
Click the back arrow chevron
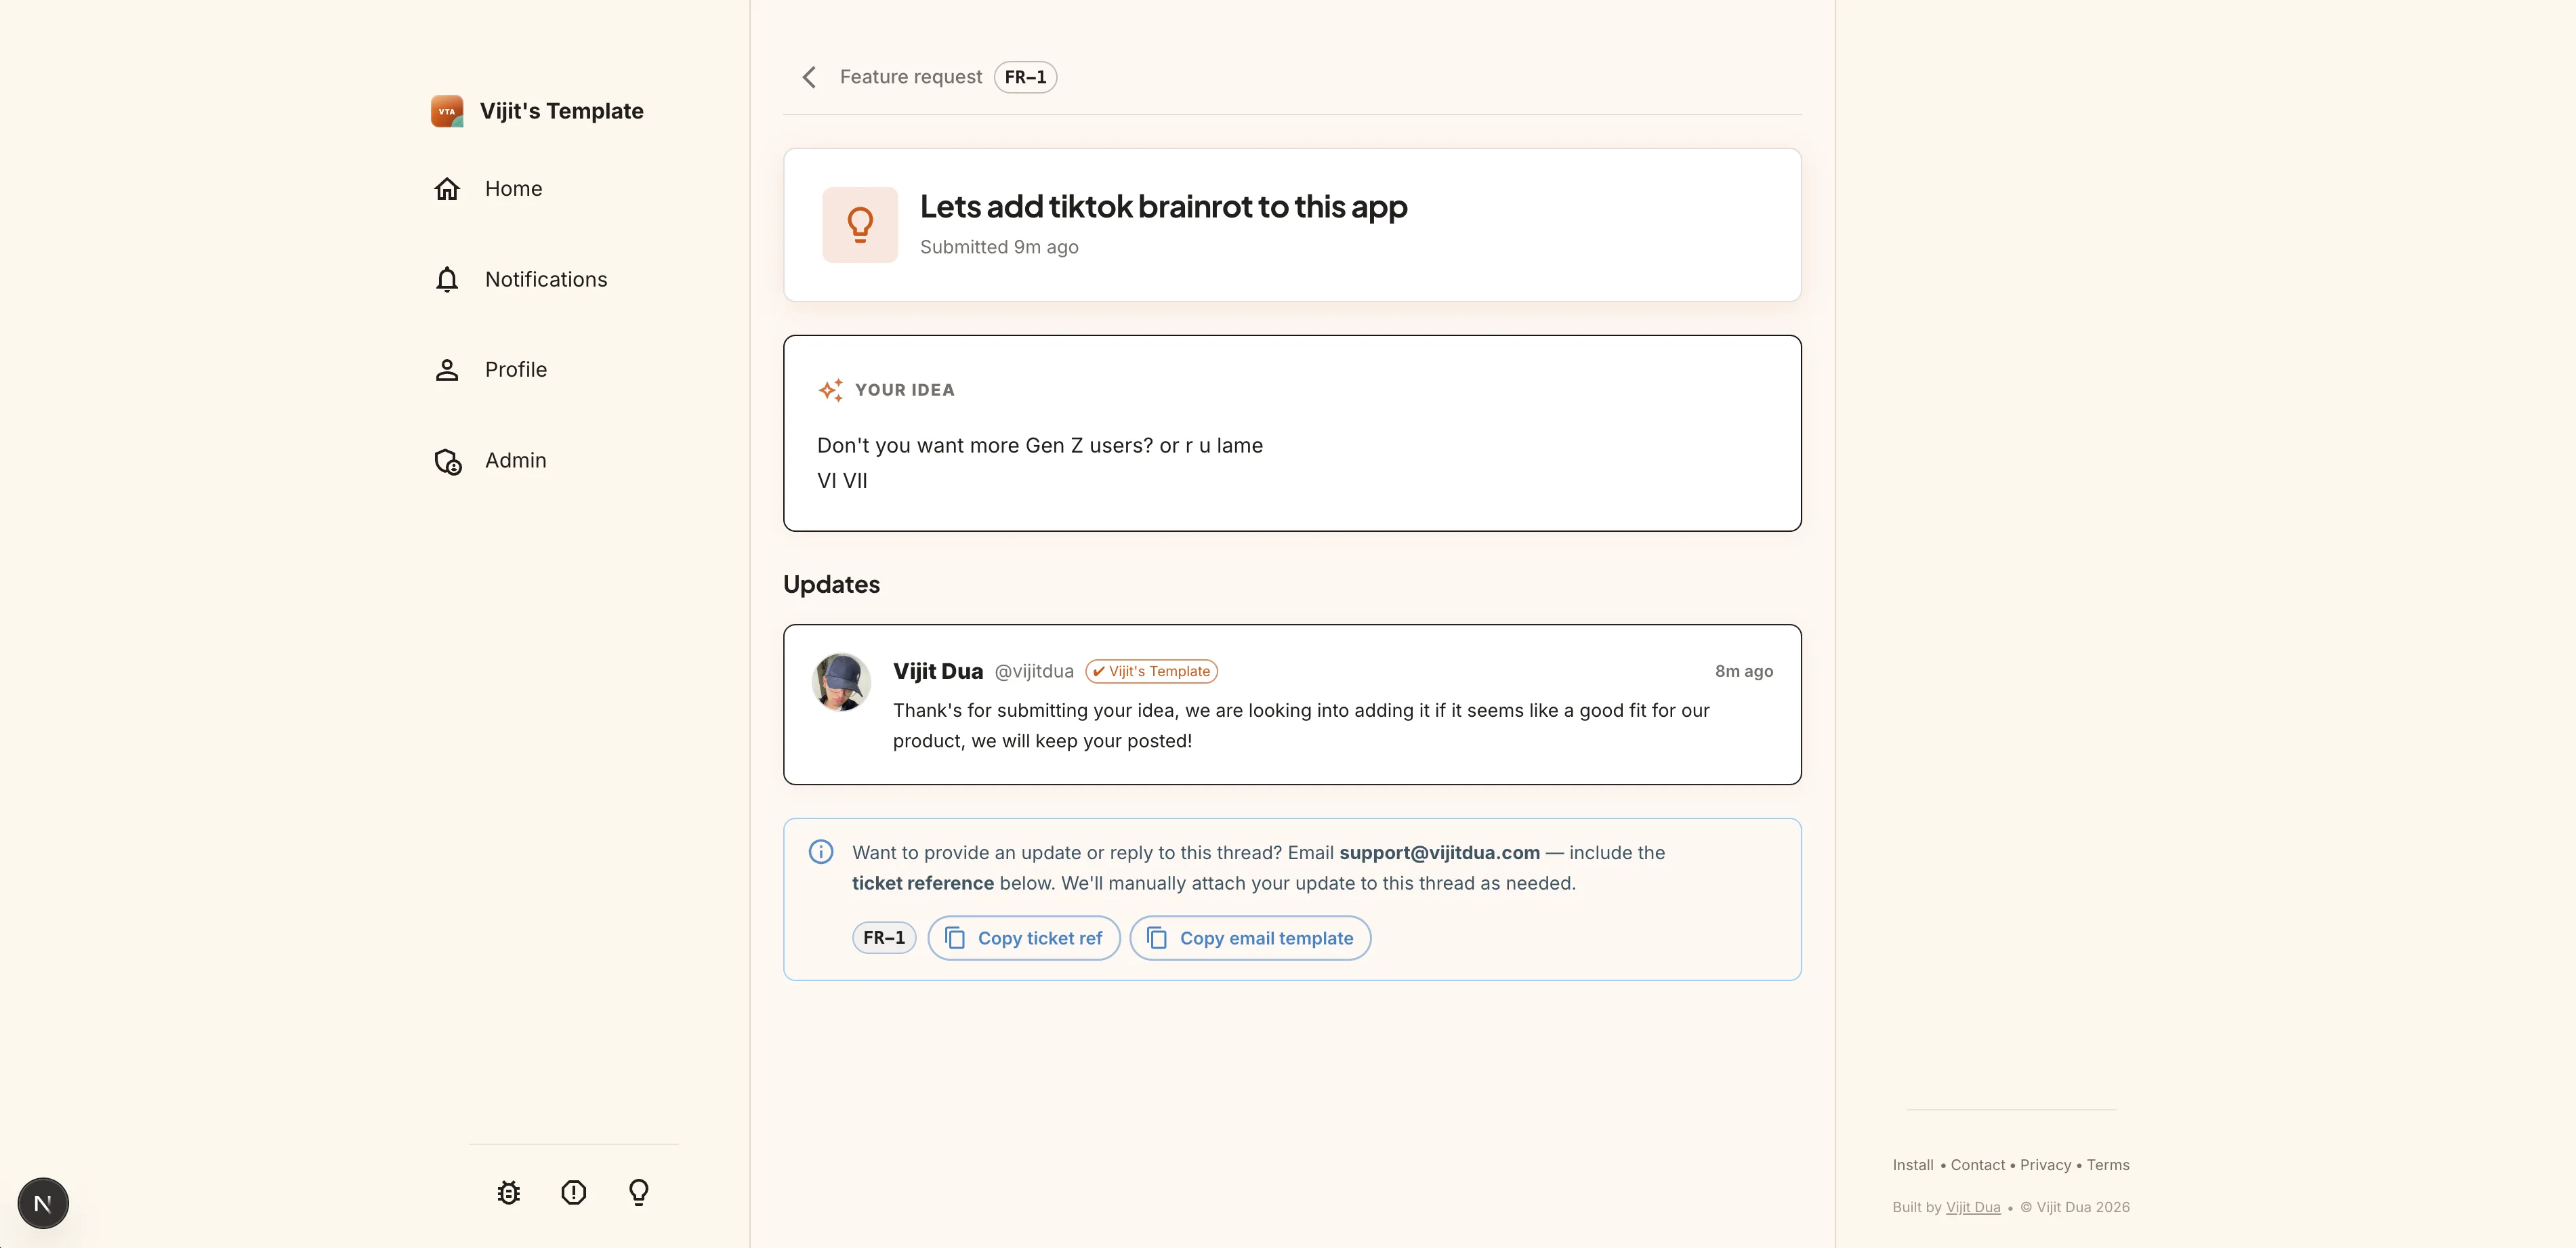[809, 77]
